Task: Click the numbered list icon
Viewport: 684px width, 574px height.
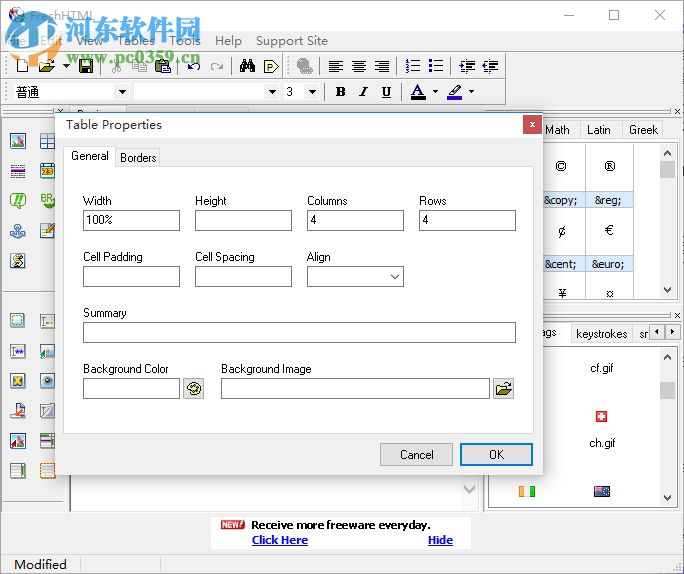Action: (x=413, y=66)
